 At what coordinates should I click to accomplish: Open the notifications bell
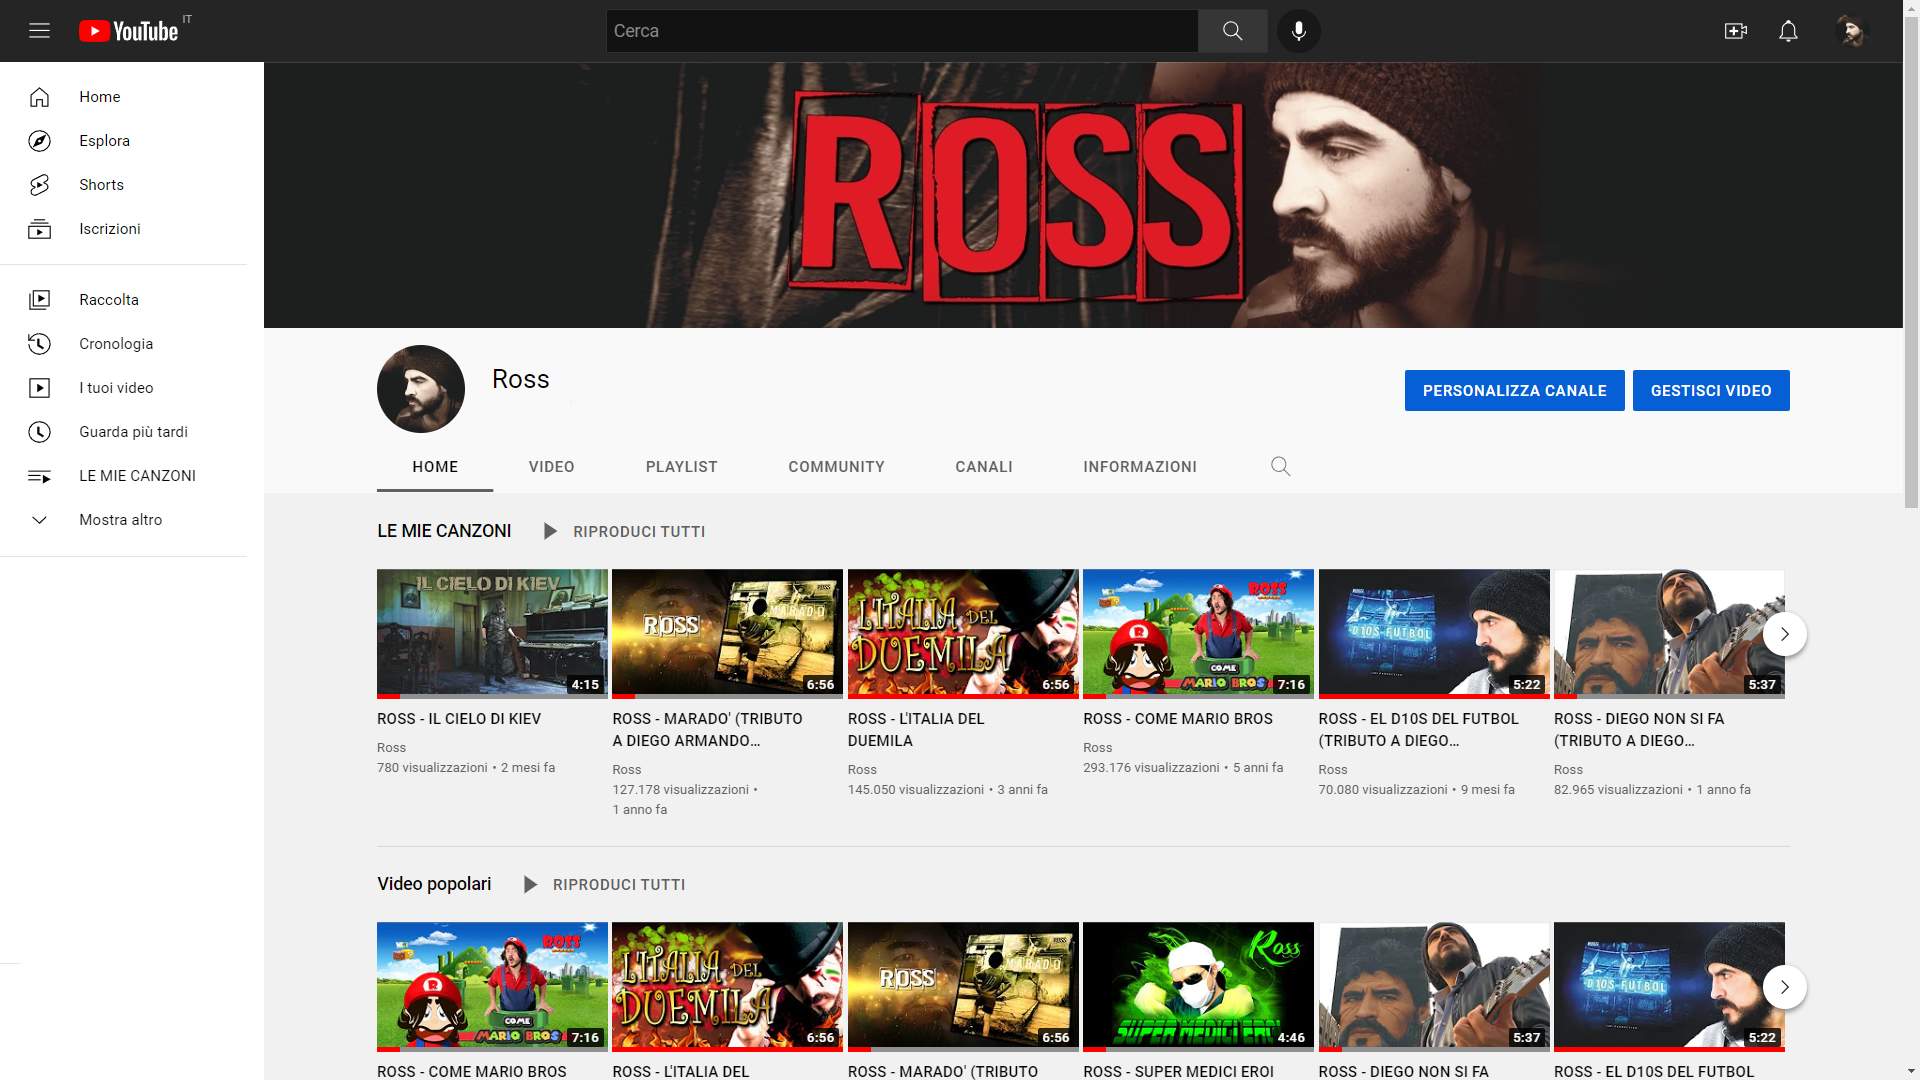pos(1788,31)
